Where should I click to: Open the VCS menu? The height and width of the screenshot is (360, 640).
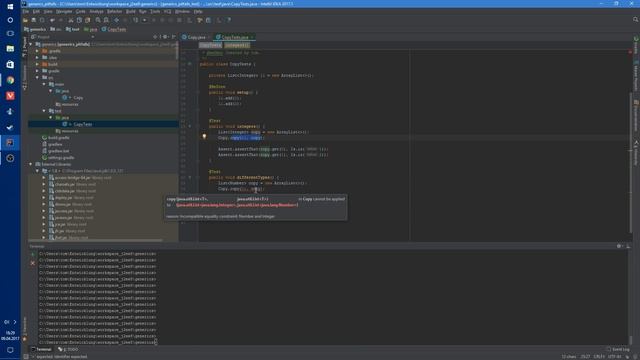pyautogui.click(x=167, y=11)
